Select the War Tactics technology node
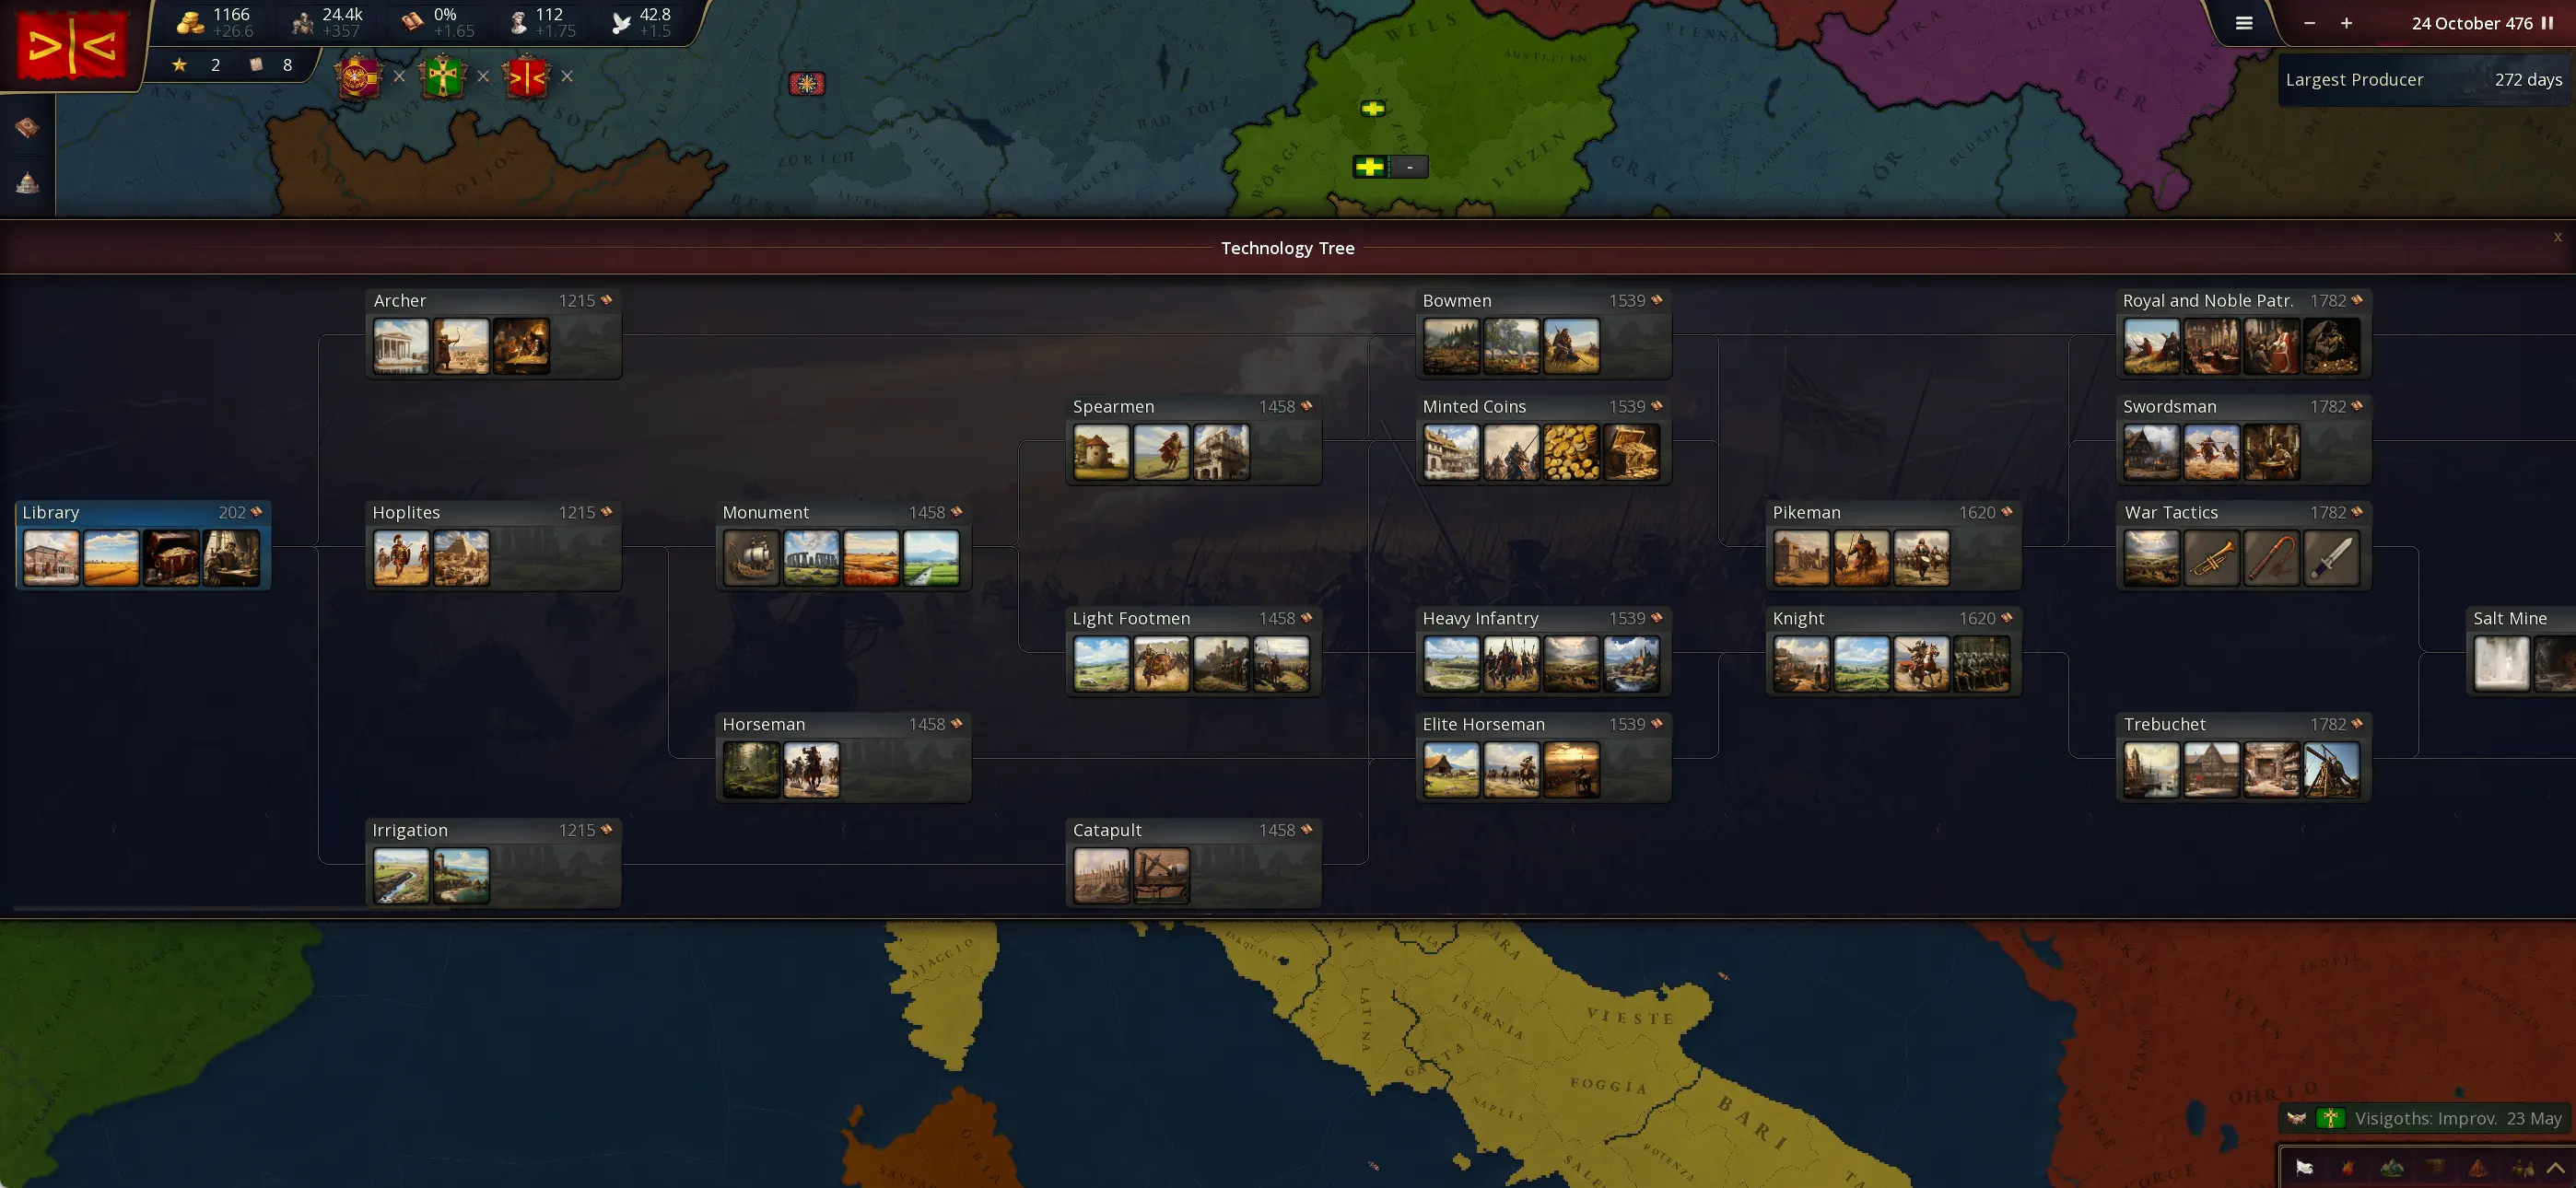The height and width of the screenshot is (1188, 2576). coord(2171,513)
